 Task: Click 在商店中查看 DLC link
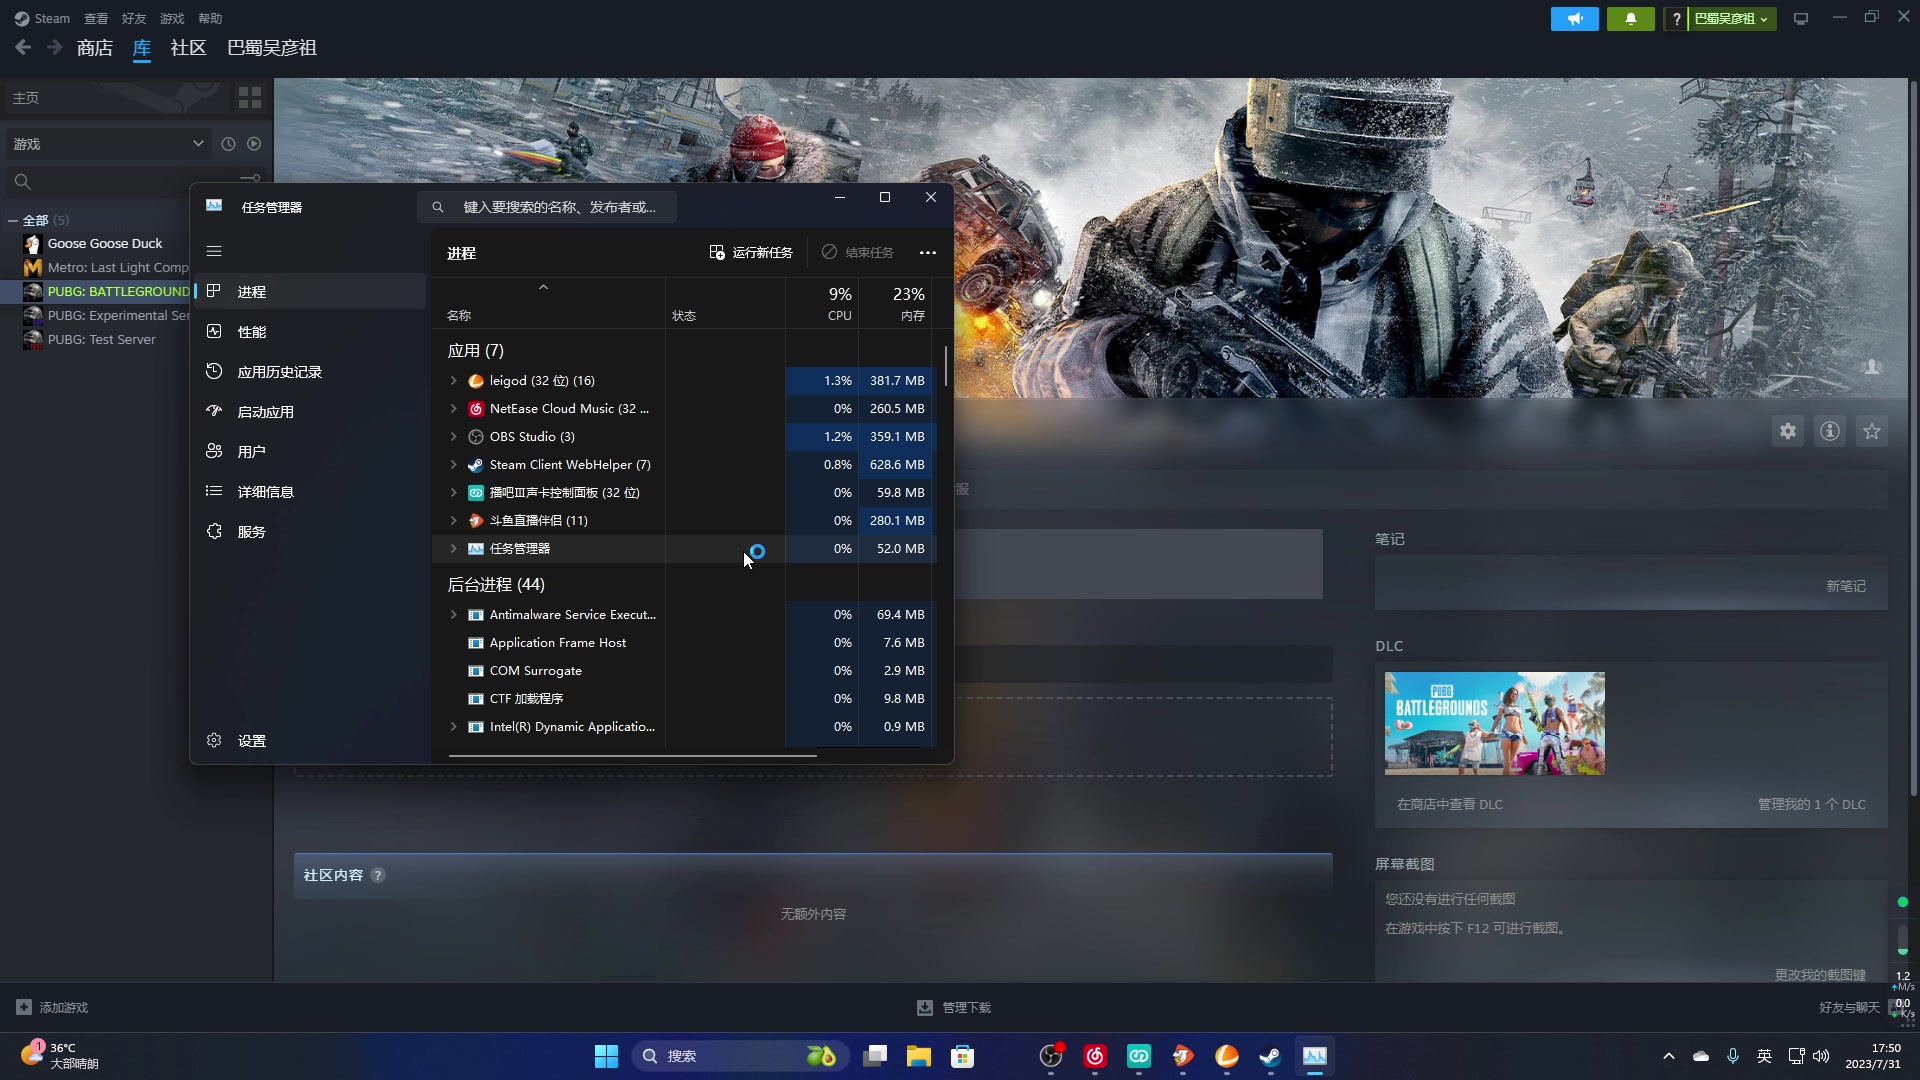tap(1449, 804)
